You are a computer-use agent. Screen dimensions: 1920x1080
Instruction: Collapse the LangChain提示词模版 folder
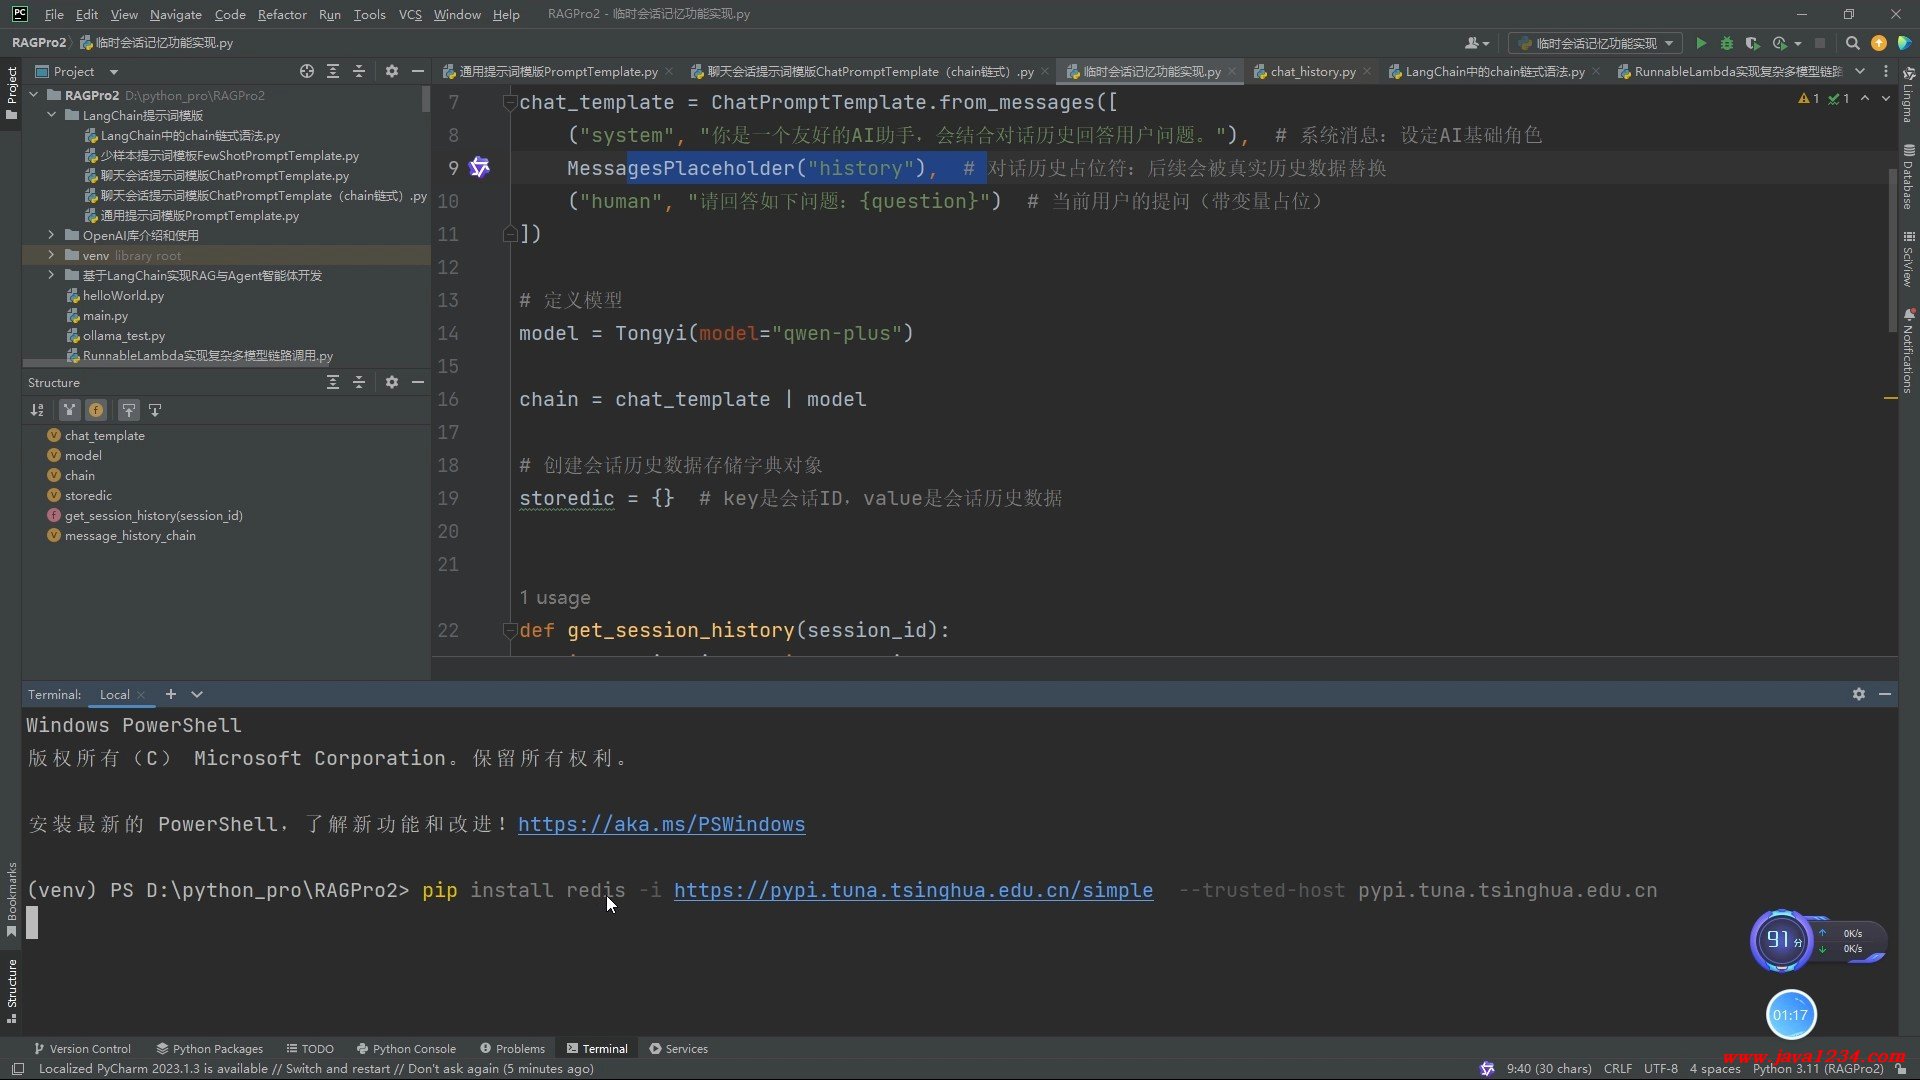click(51, 115)
